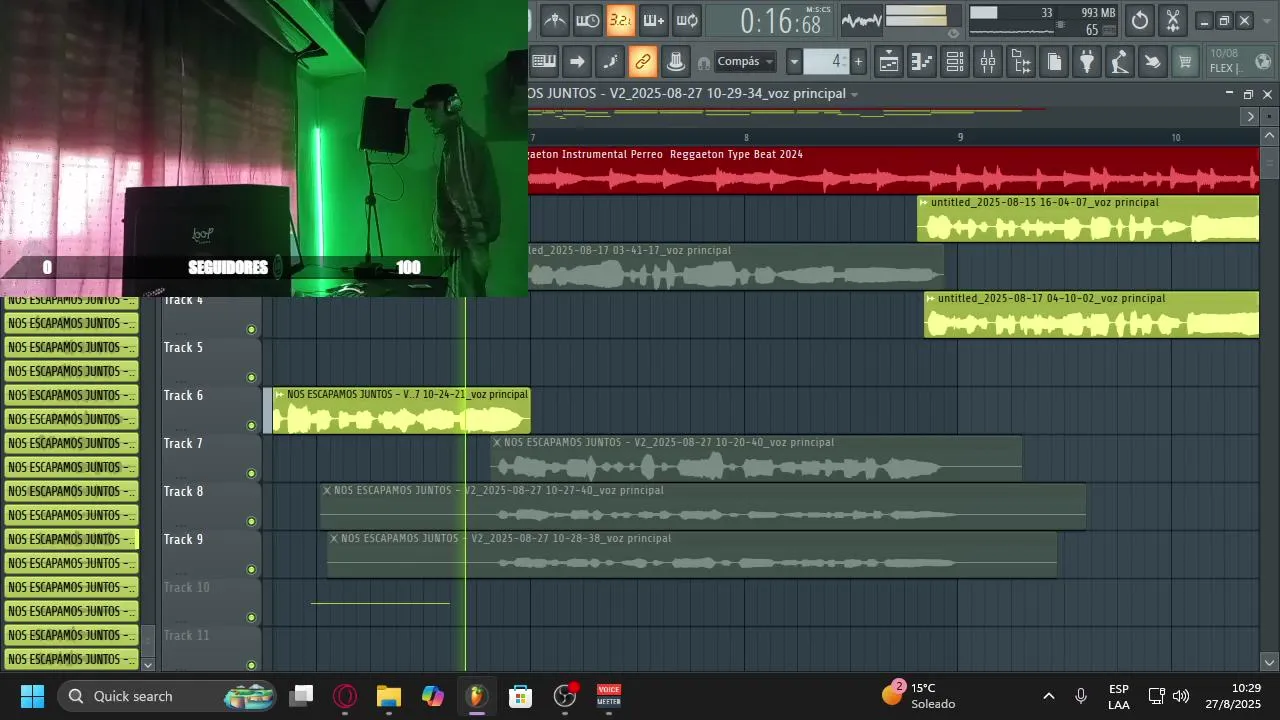The image size is (1280, 720).
Task: Toggle mute dot on Track 10
Action: [x=251, y=617]
